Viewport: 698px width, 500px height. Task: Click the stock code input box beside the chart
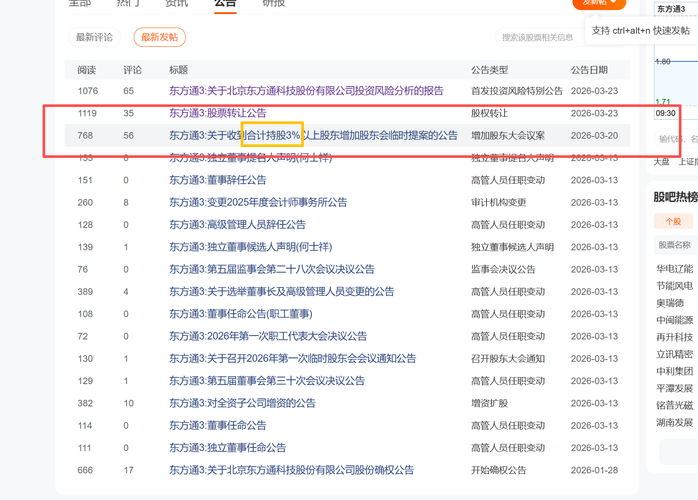pyautogui.click(x=677, y=139)
